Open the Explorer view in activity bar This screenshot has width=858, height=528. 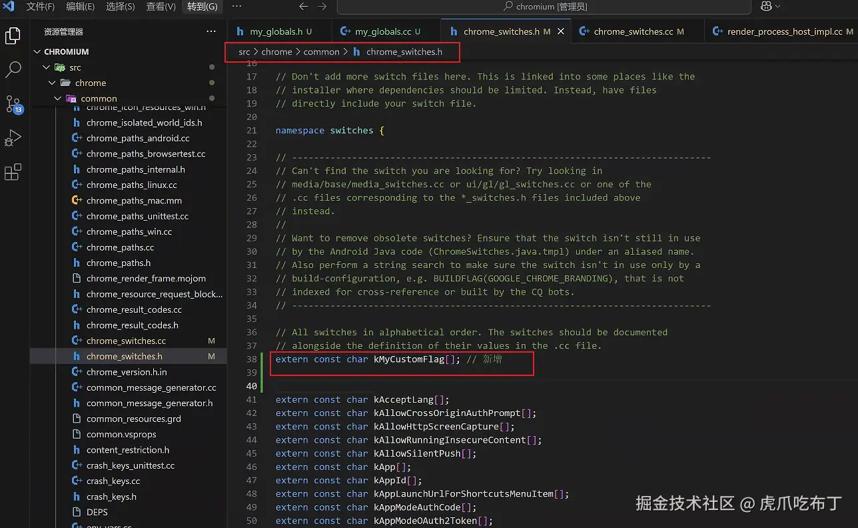(13, 36)
